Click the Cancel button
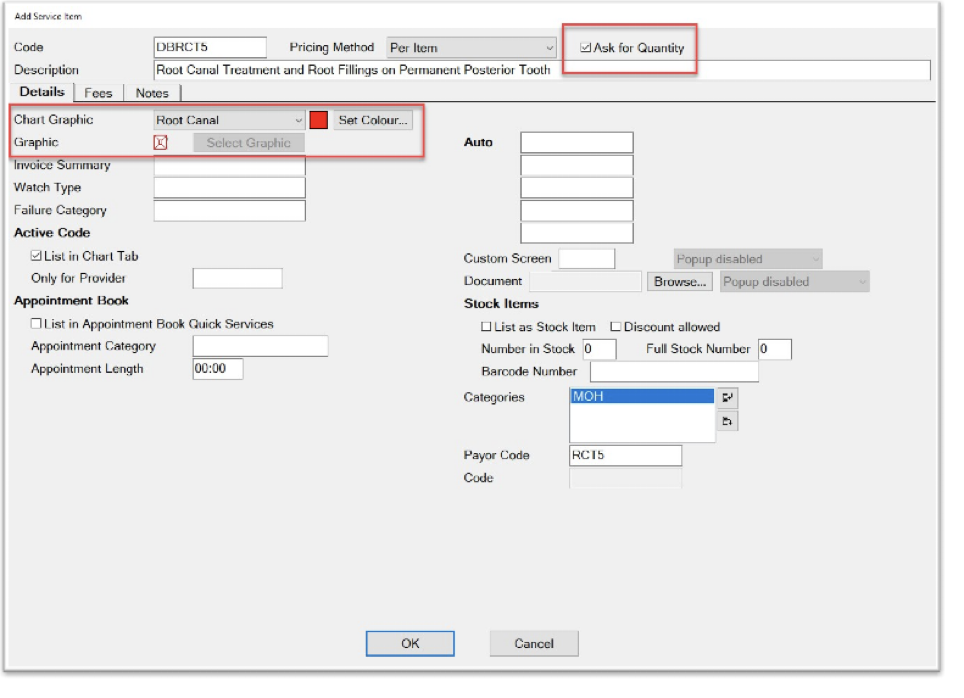 coord(533,643)
